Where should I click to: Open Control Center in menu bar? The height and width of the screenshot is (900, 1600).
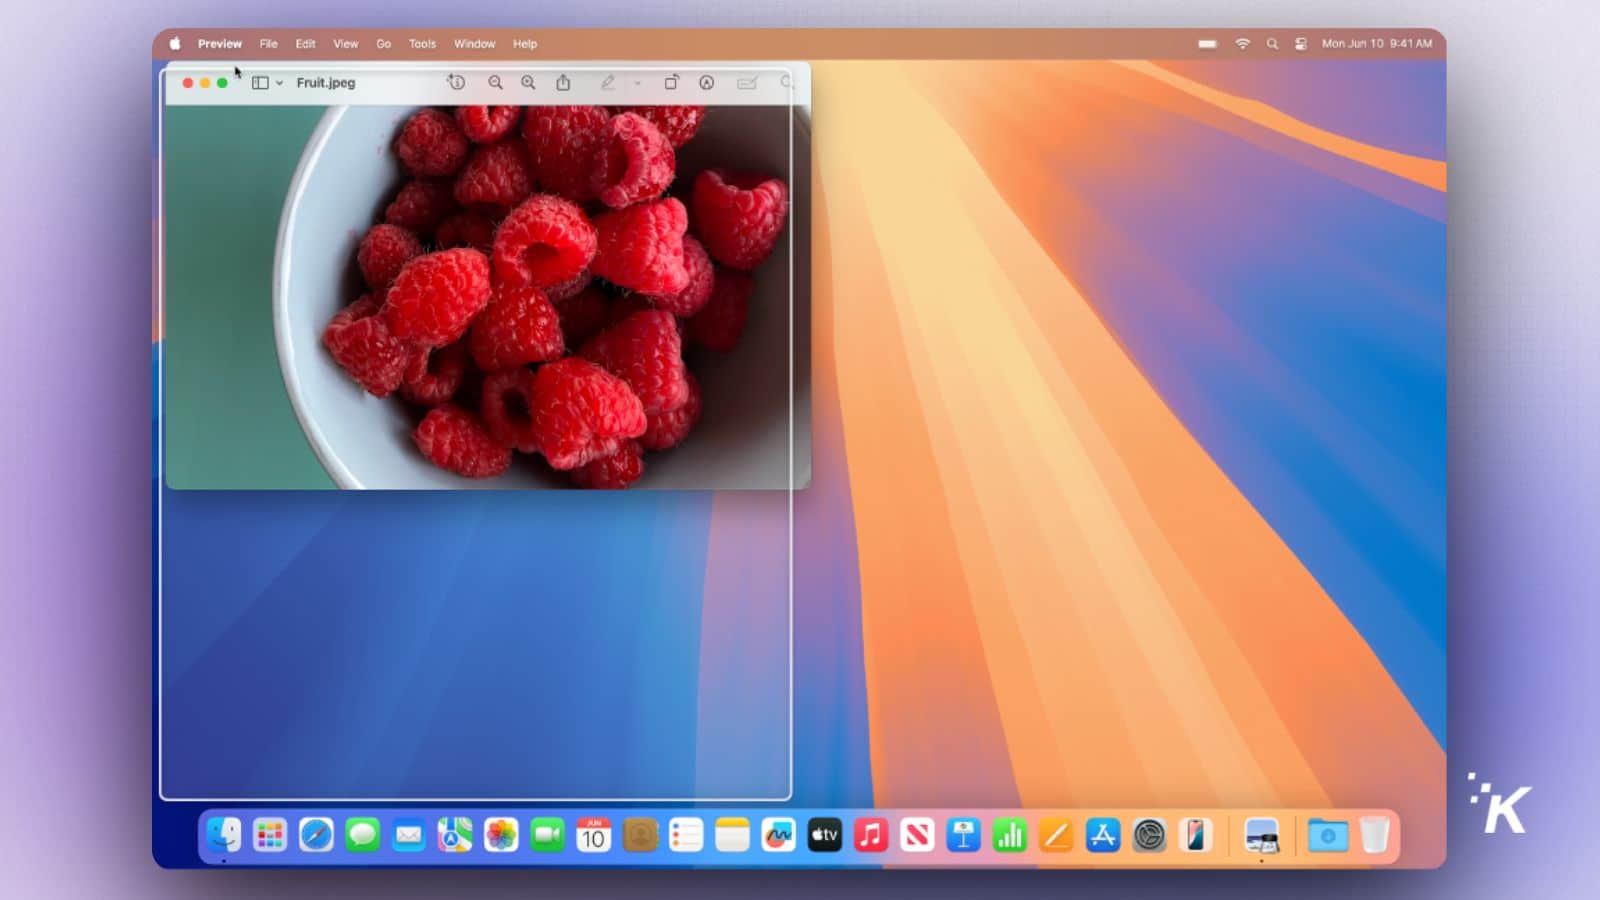point(1301,44)
